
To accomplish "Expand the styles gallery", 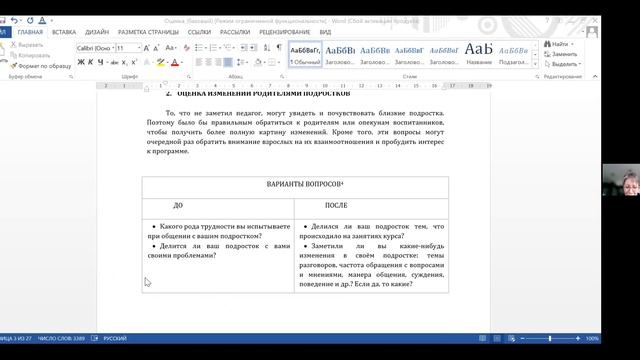I will click(x=535, y=64).
